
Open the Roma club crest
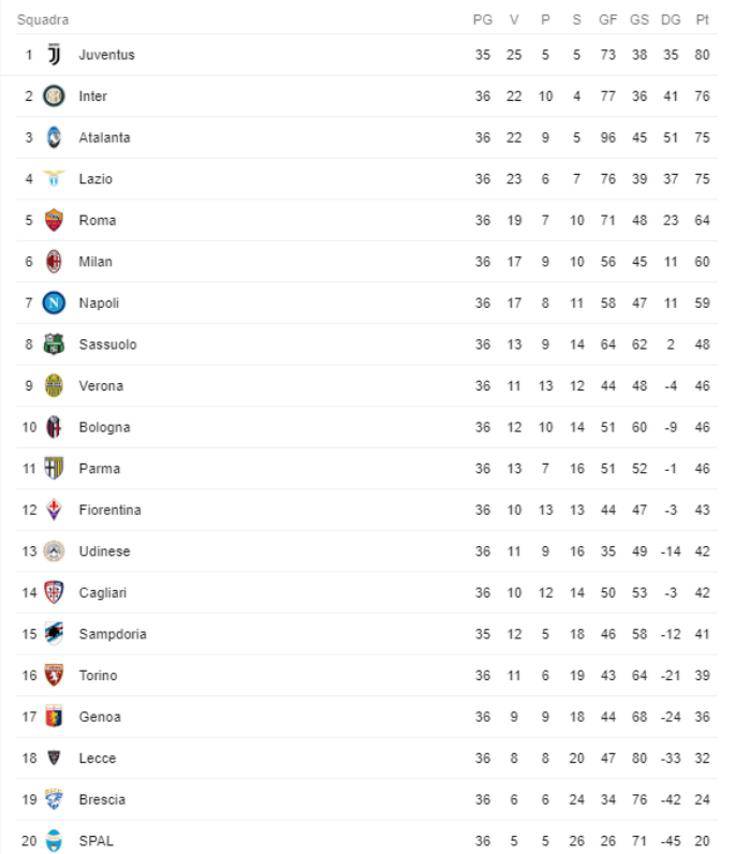pos(54,220)
